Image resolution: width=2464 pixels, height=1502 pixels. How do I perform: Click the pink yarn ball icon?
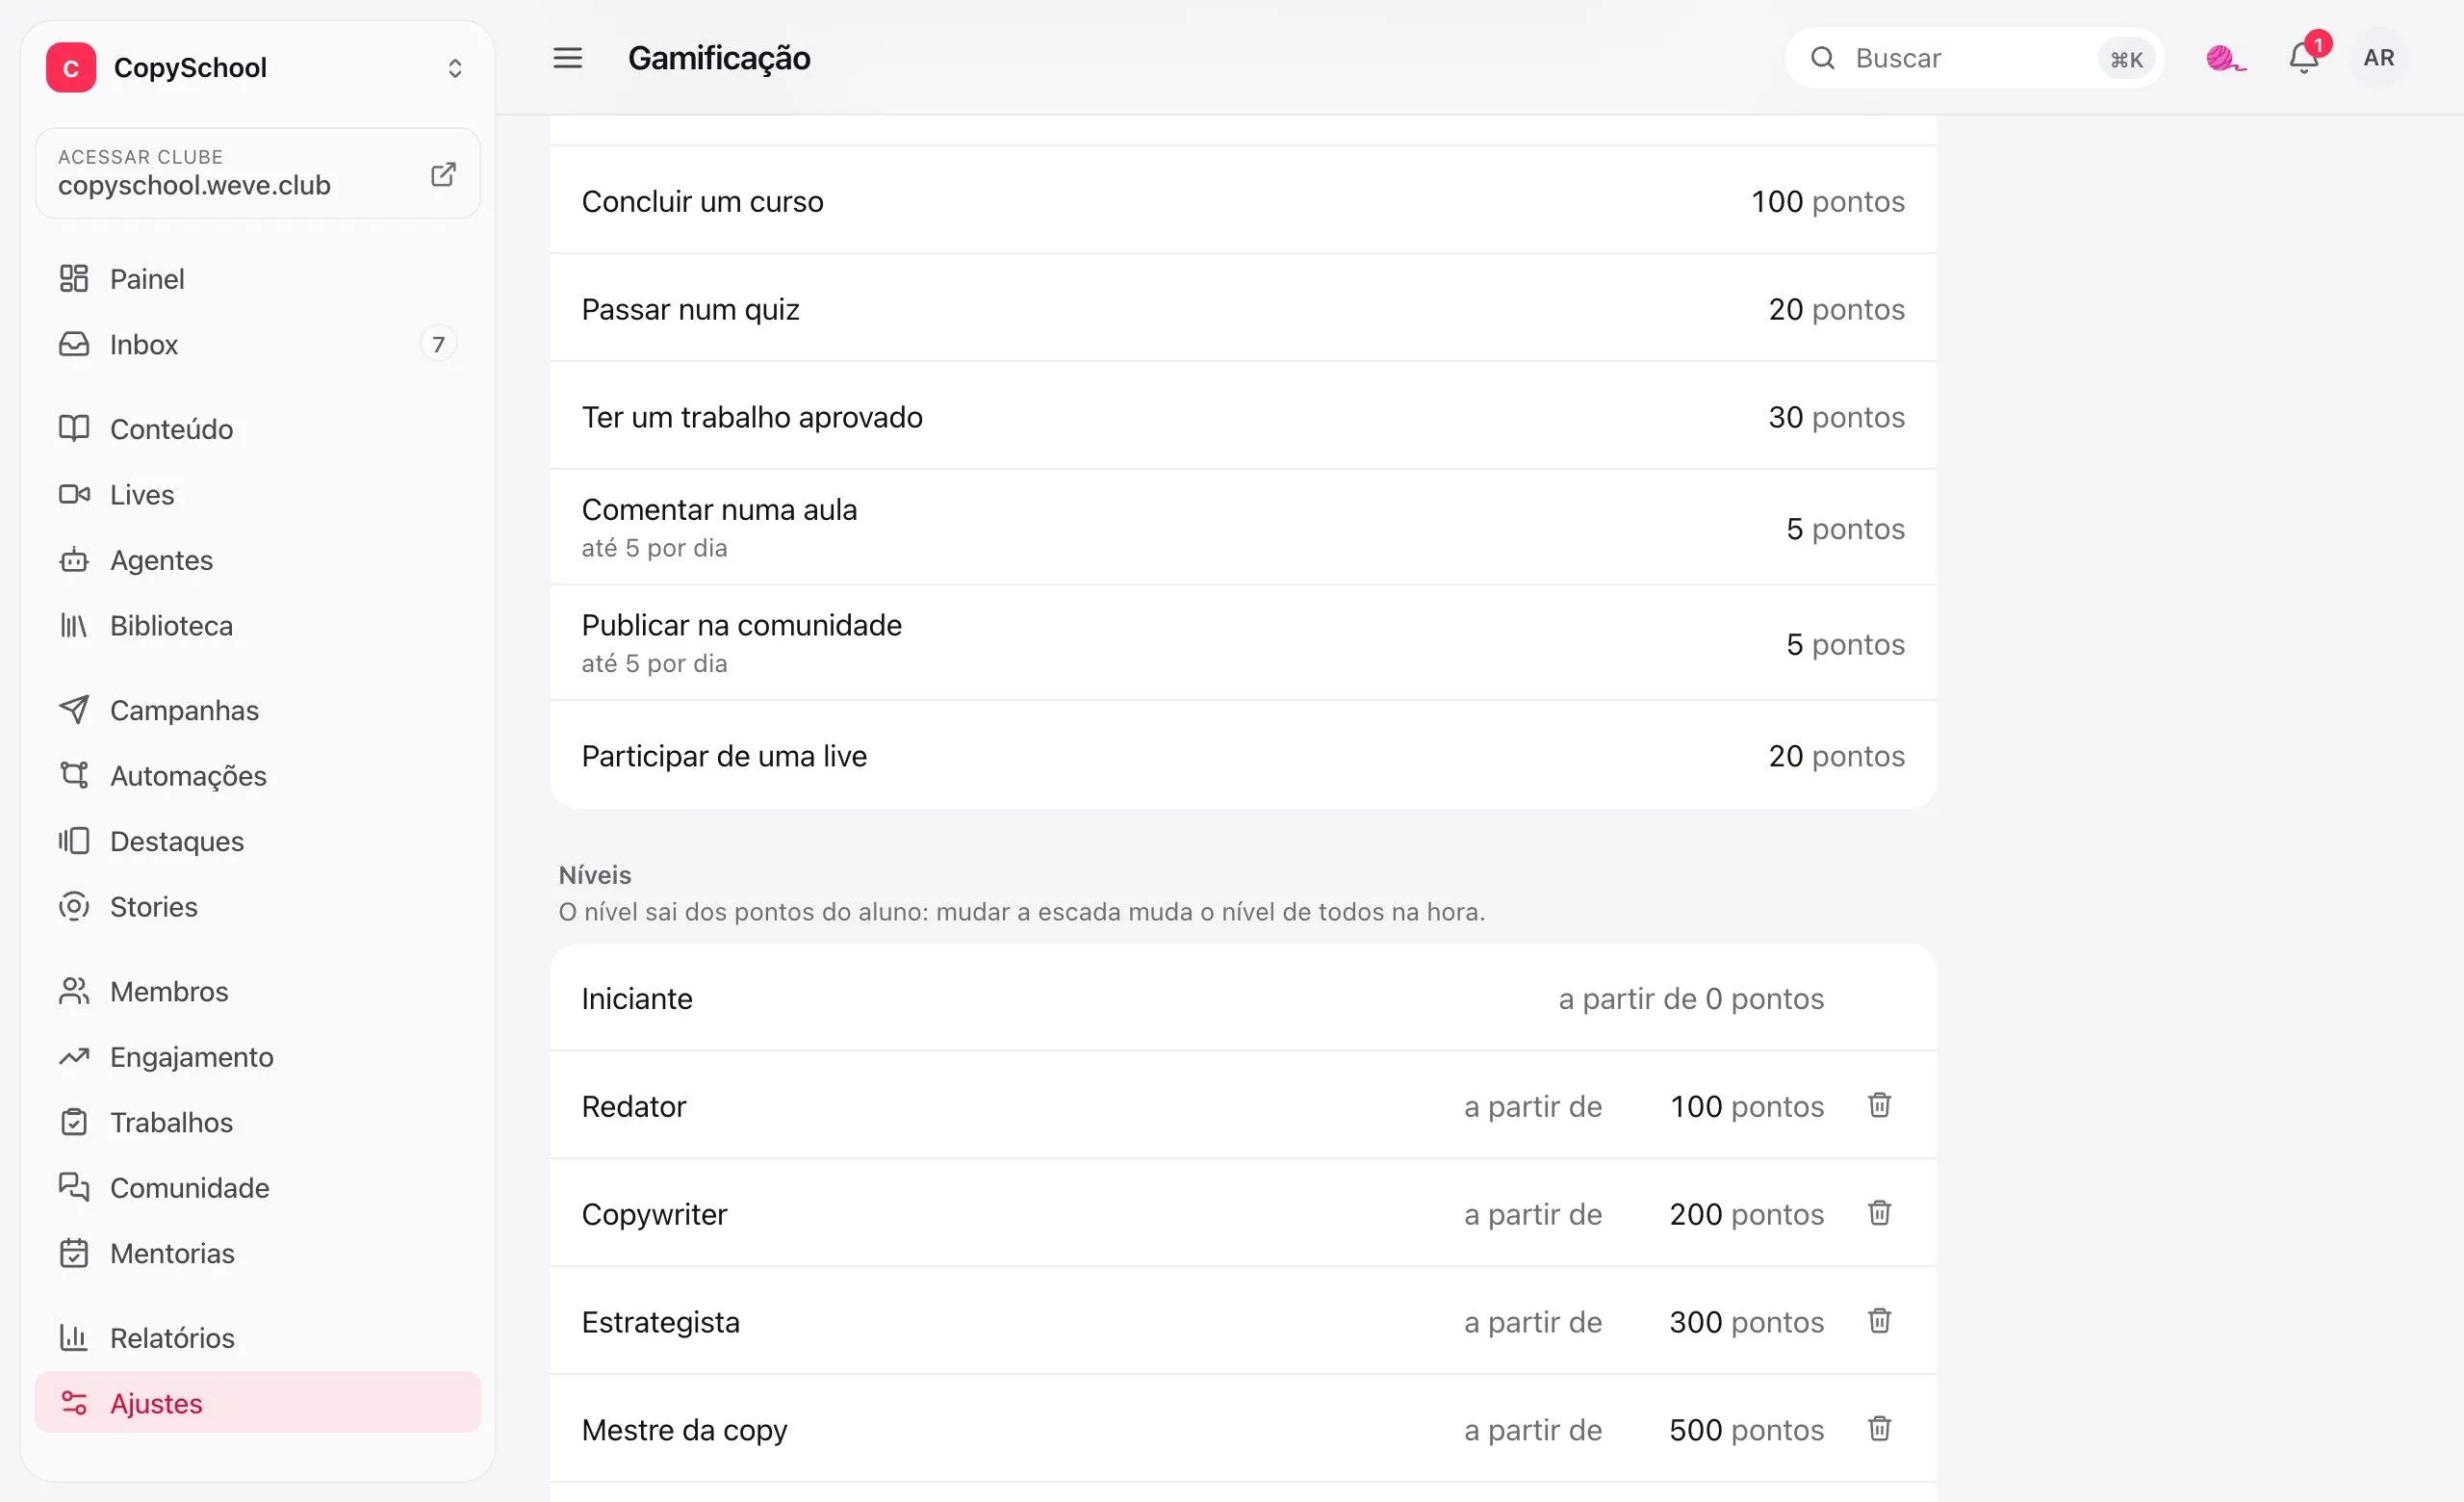(2225, 58)
